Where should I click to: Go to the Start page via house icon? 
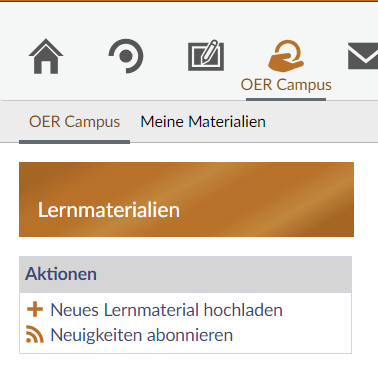pos(46,56)
